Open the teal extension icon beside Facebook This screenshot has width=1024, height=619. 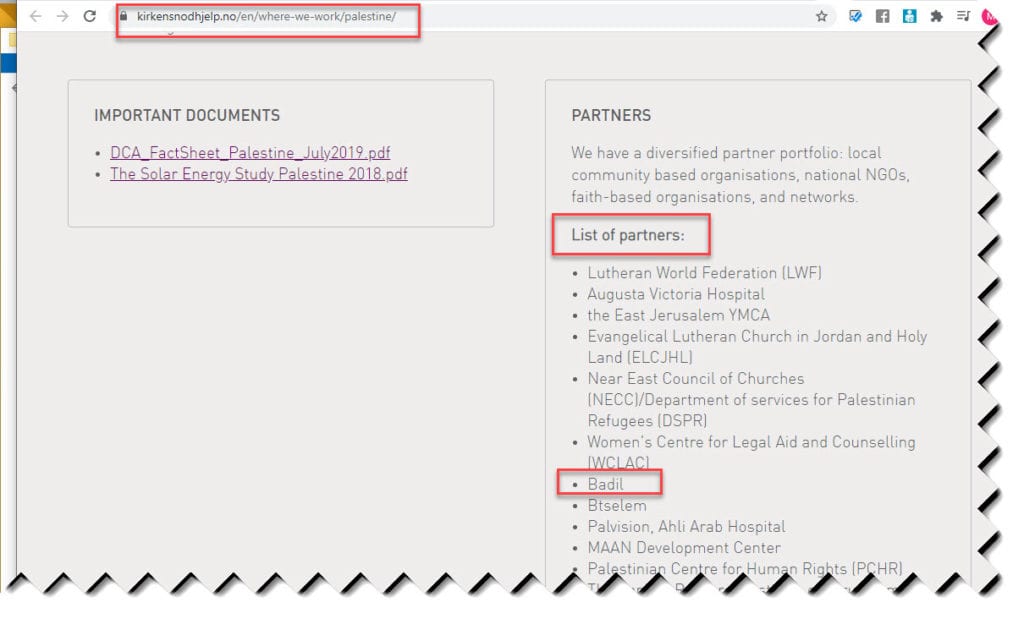(909, 16)
